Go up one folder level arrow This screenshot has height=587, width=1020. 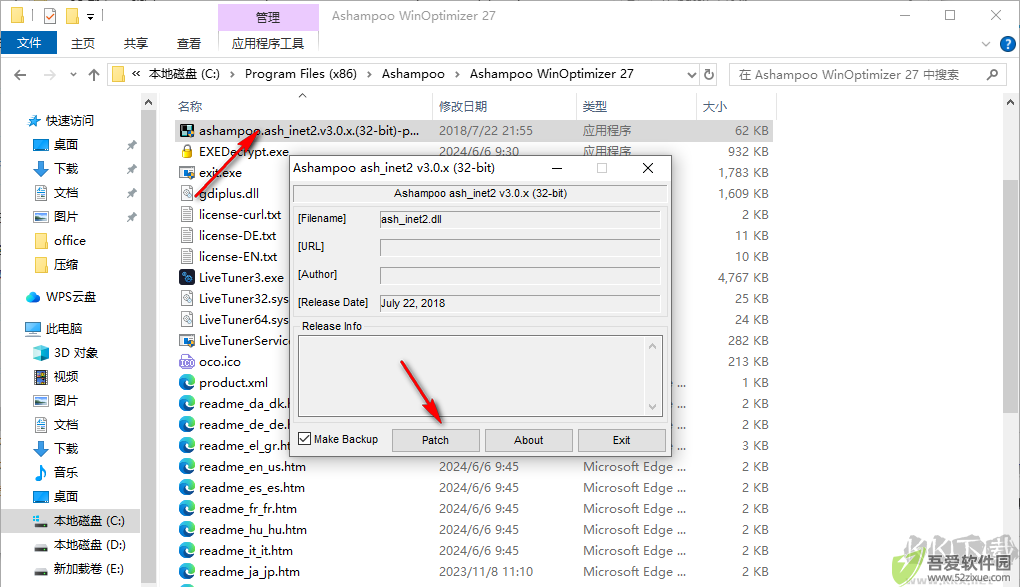pos(94,75)
